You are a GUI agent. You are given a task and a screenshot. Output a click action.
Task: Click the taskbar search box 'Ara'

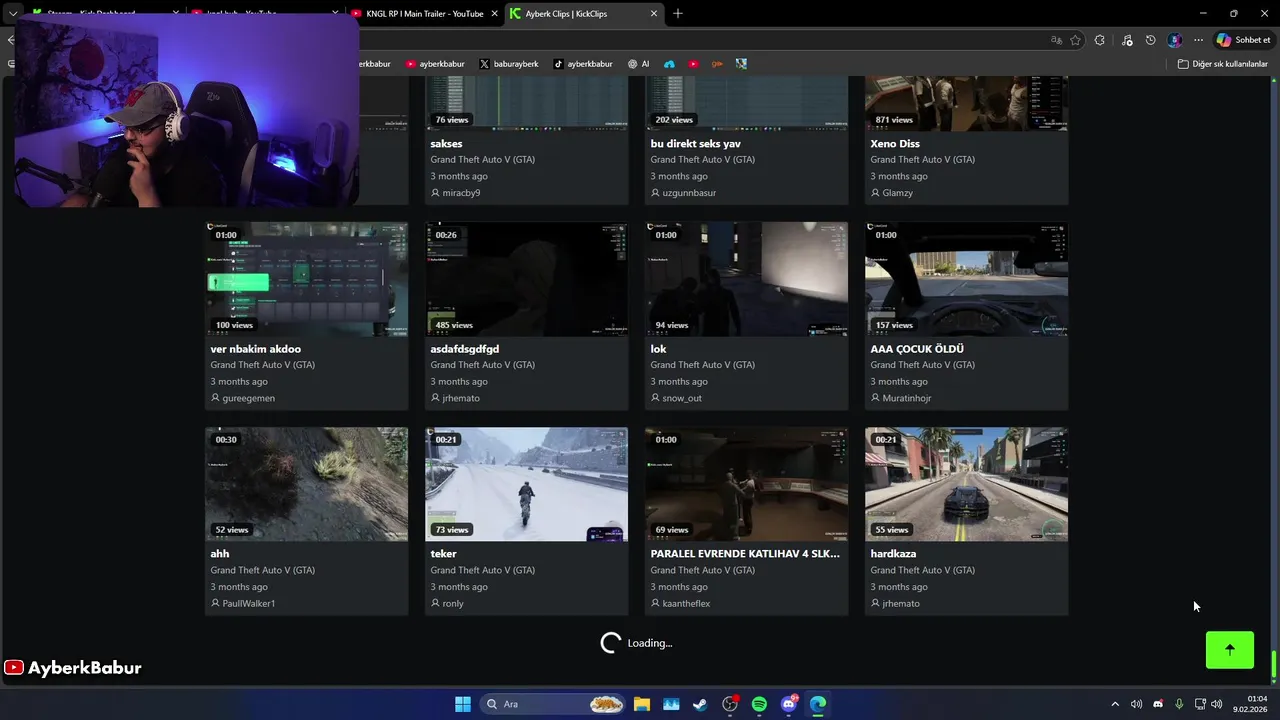pos(555,704)
